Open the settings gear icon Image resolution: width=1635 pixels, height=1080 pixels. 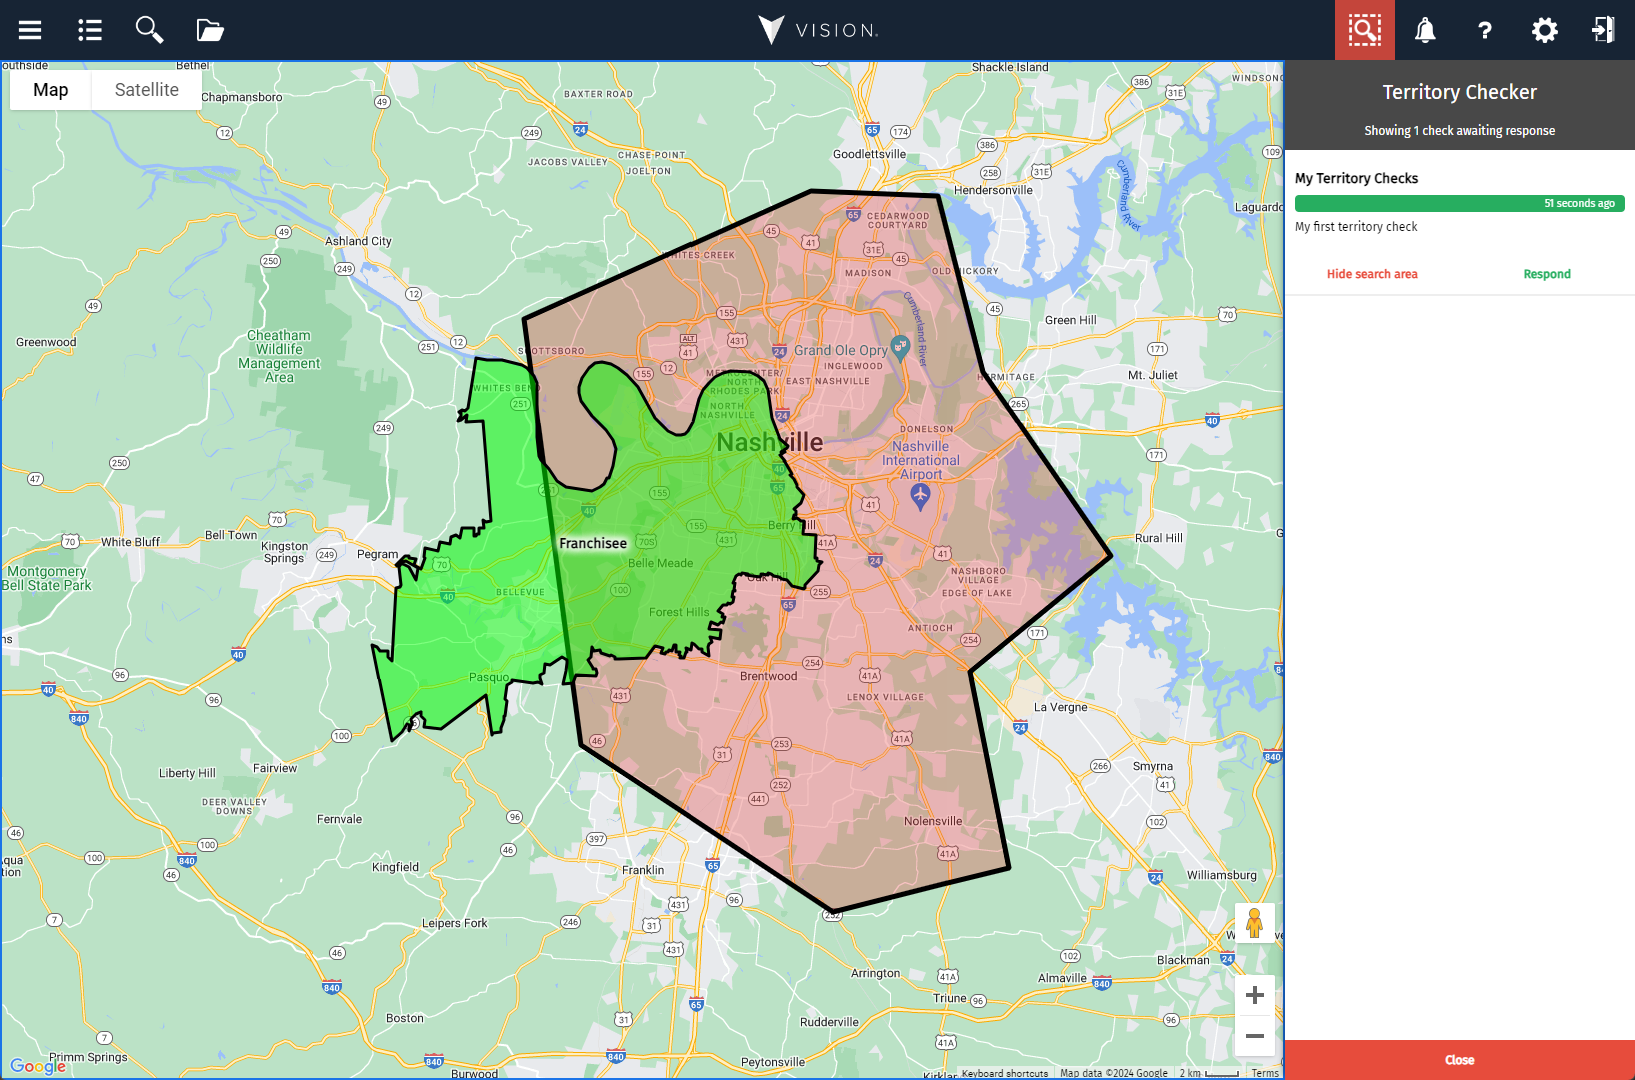[1544, 30]
